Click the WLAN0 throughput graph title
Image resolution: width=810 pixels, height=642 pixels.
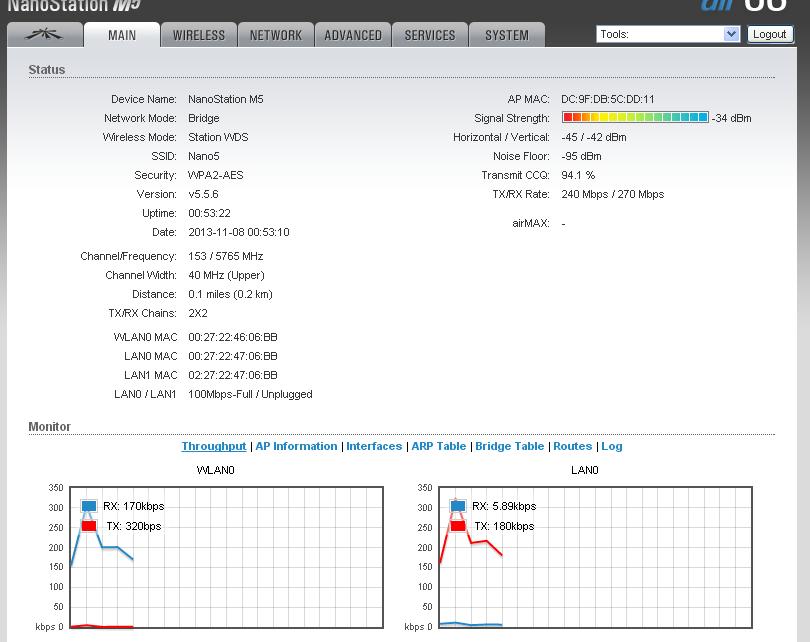(215, 470)
